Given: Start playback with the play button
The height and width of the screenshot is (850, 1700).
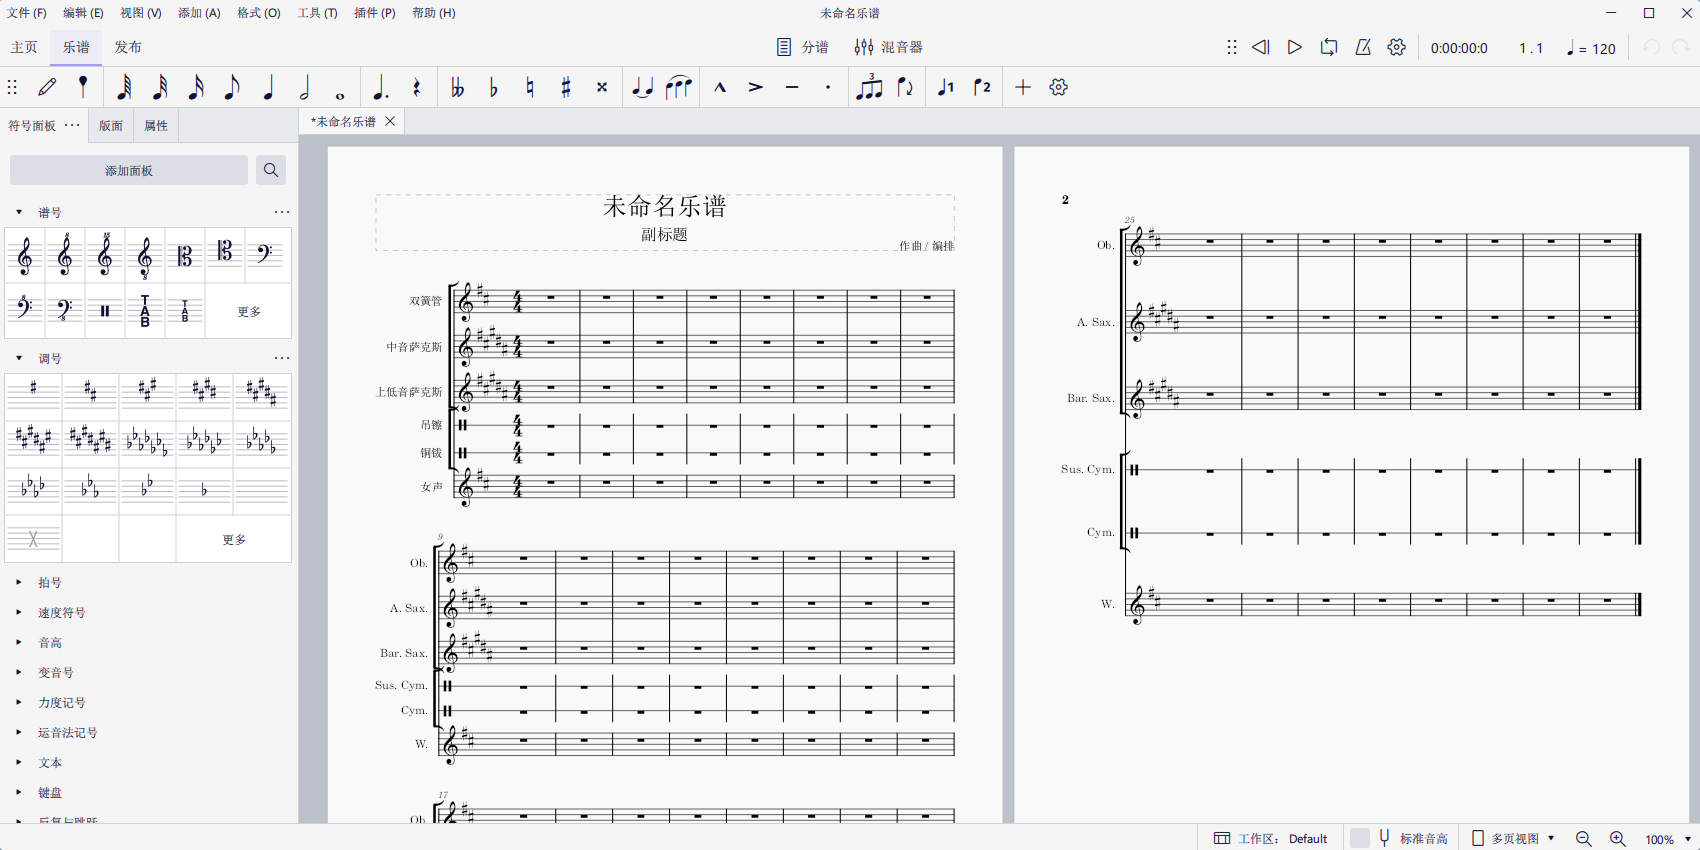Looking at the screenshot, I should [x=1294, y=47].
